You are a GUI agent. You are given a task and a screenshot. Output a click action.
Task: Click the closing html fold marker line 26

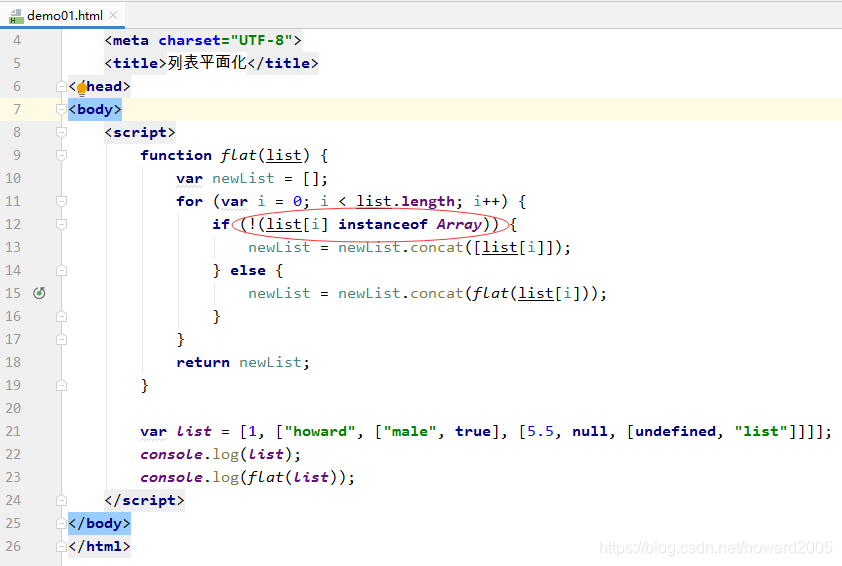[61, 546]
